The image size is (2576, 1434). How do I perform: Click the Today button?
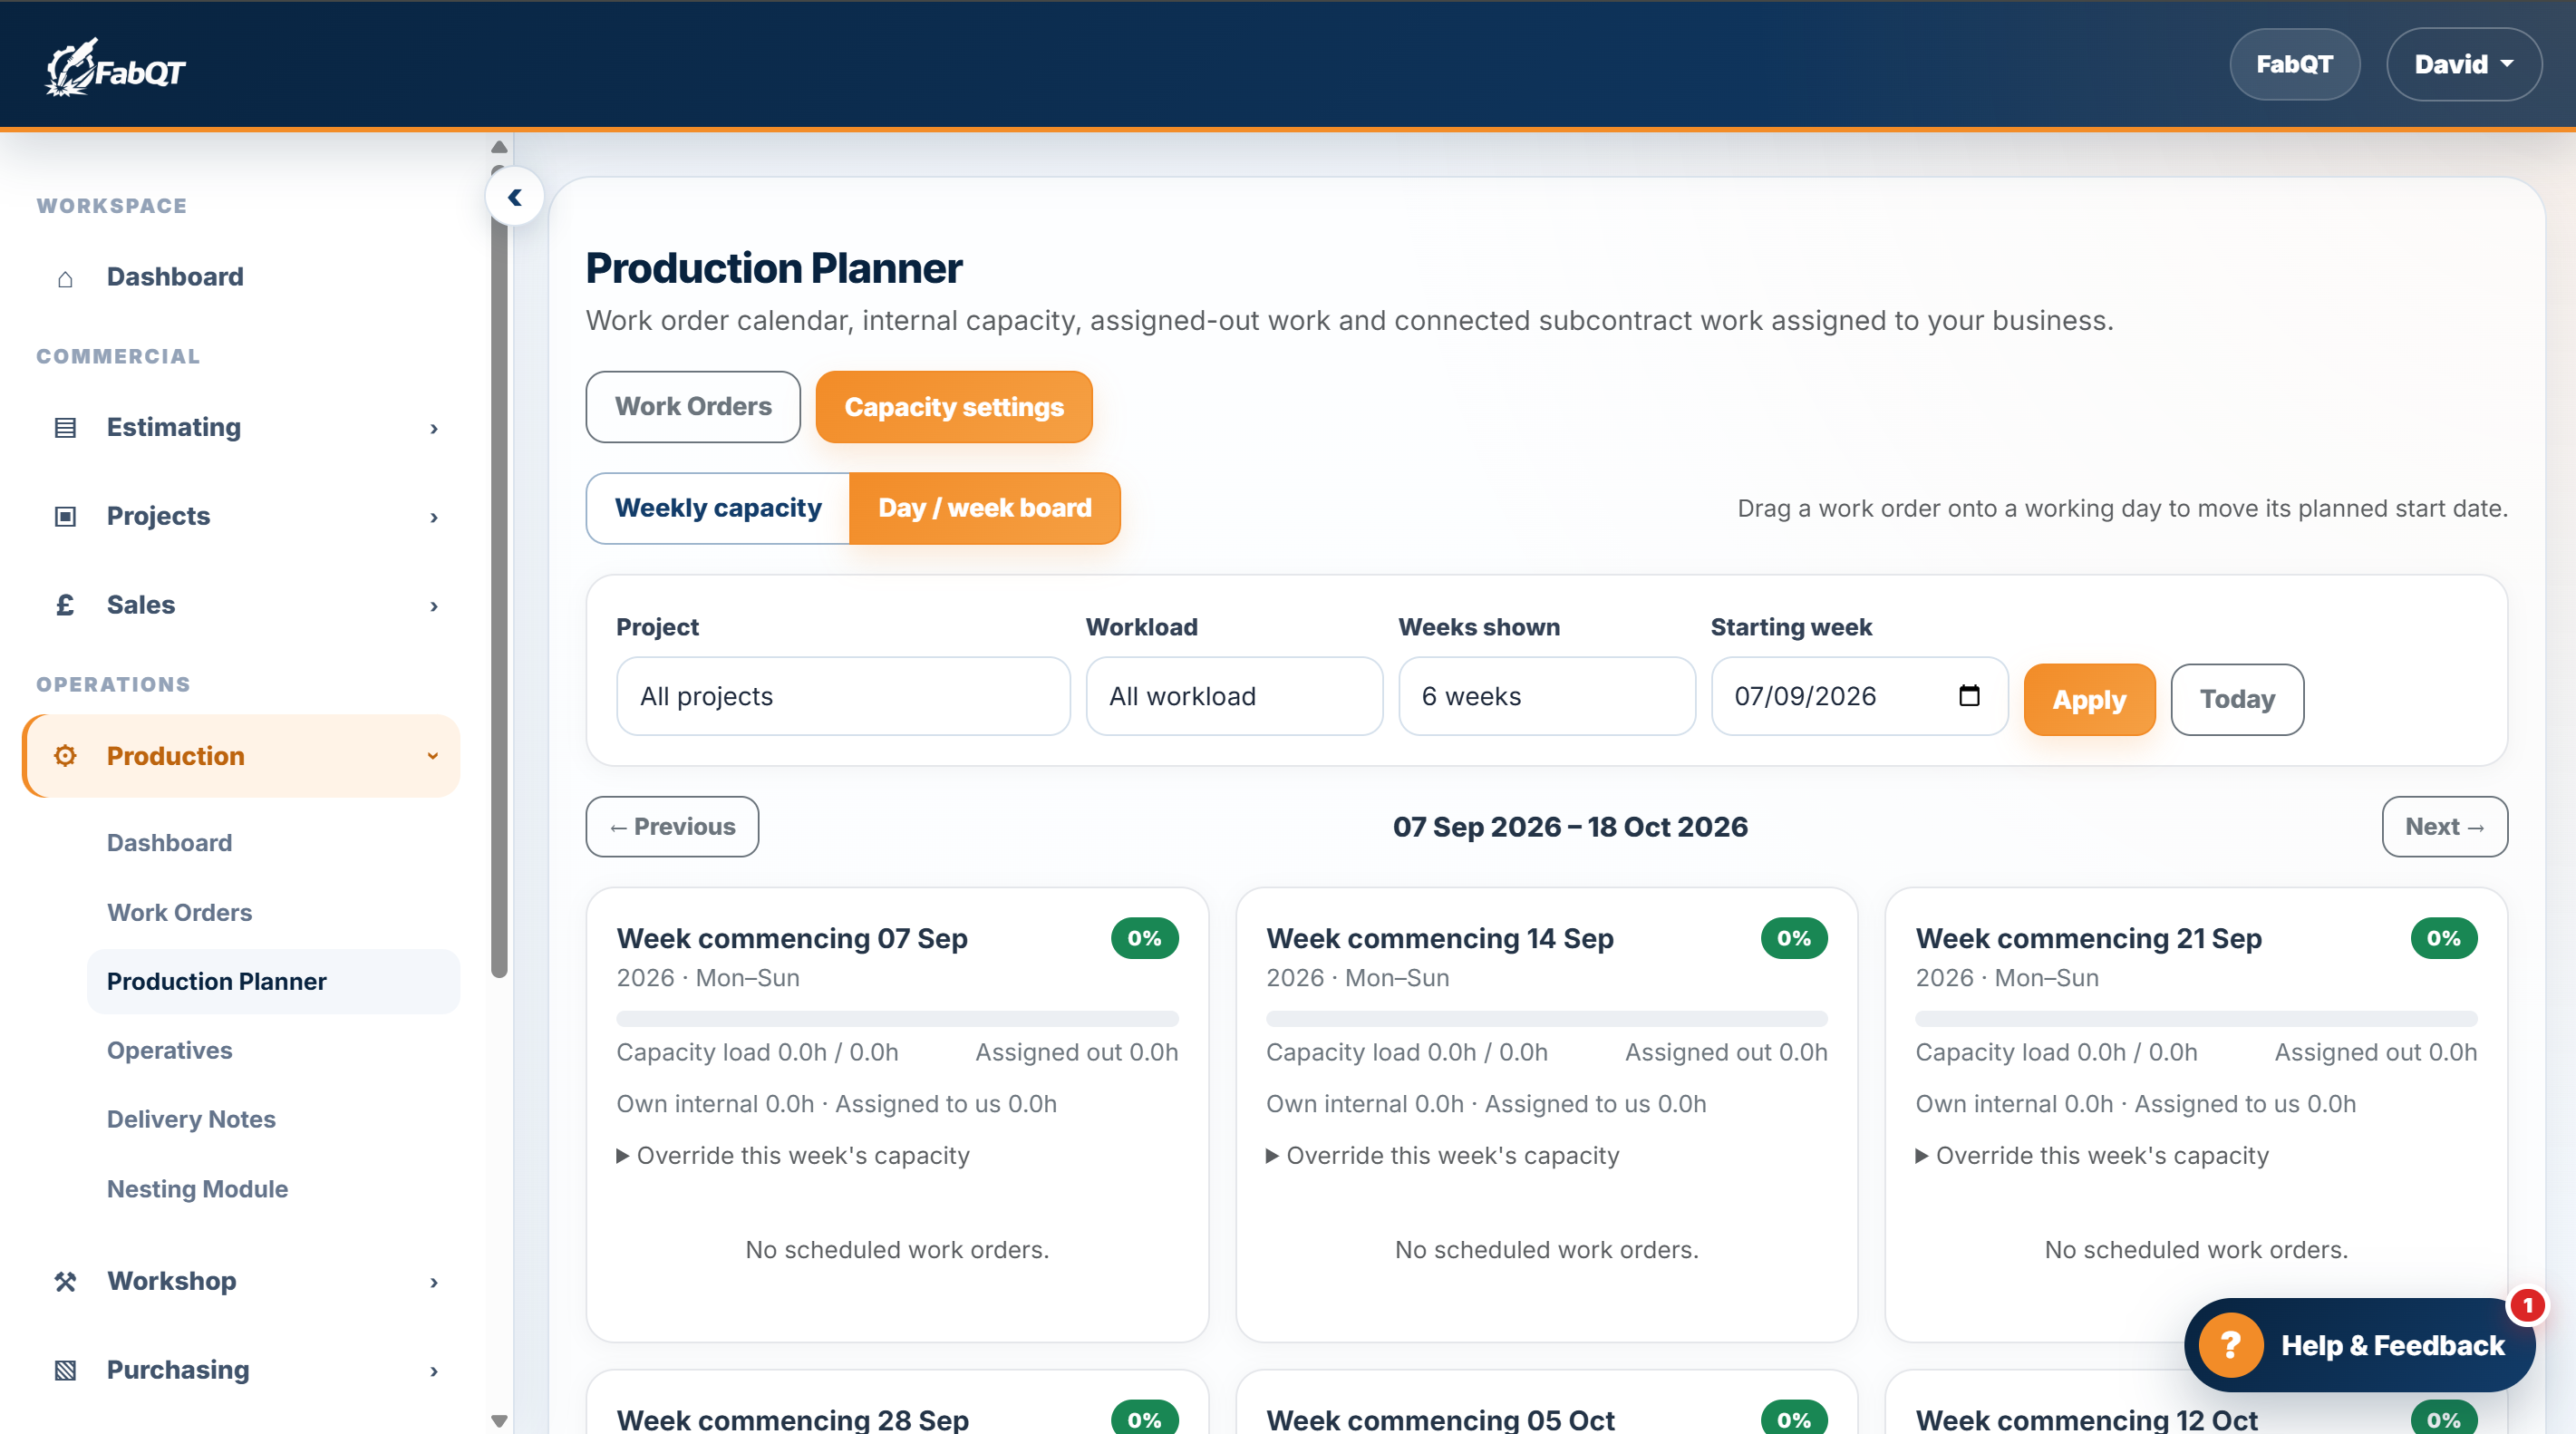[2237, 699]
